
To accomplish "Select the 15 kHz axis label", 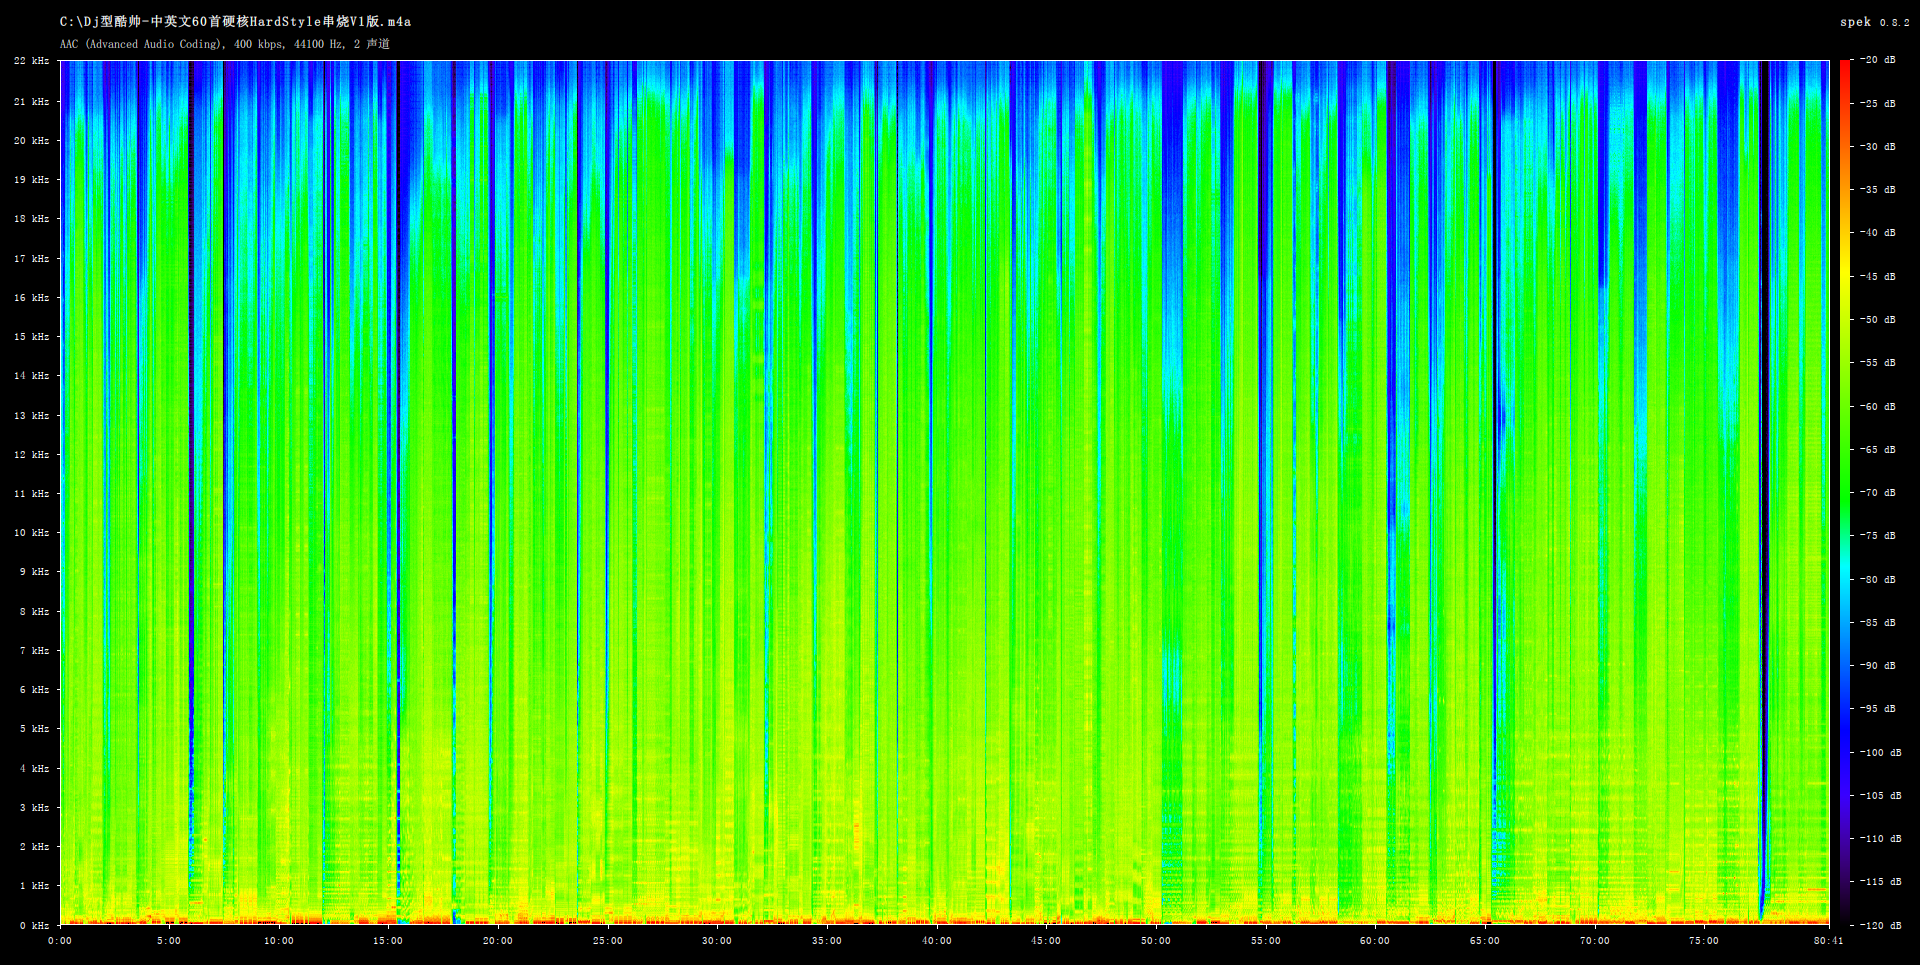I will click(x=31, y=337).
